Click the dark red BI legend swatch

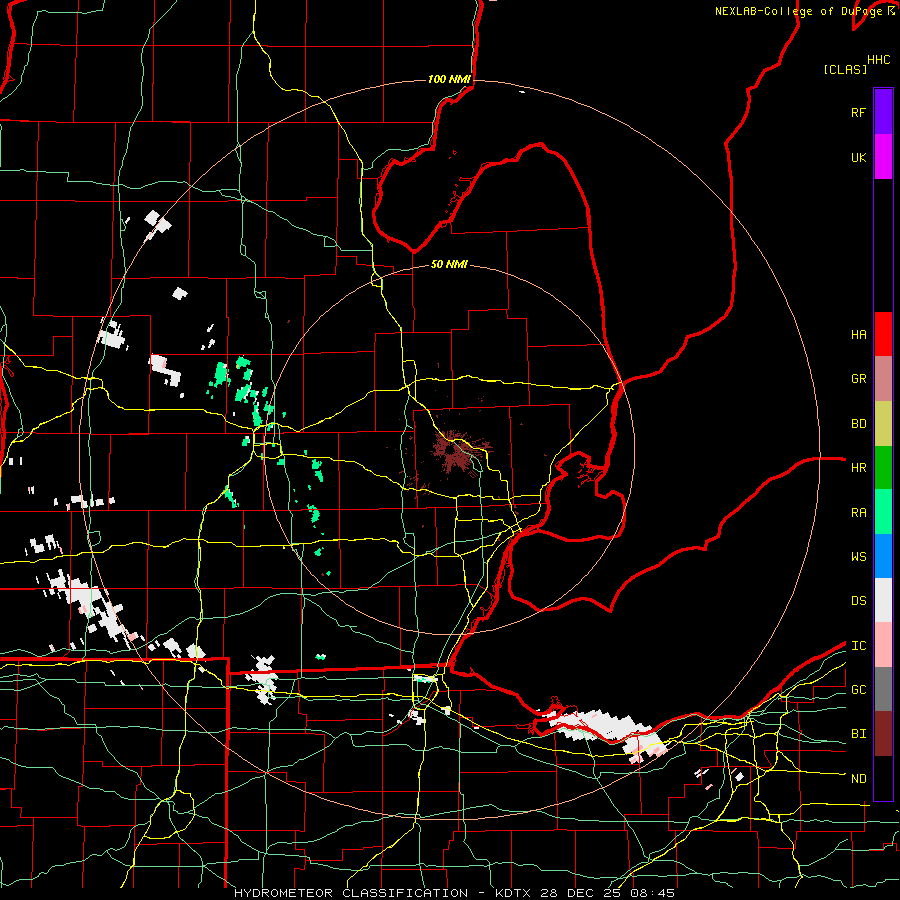883,734
